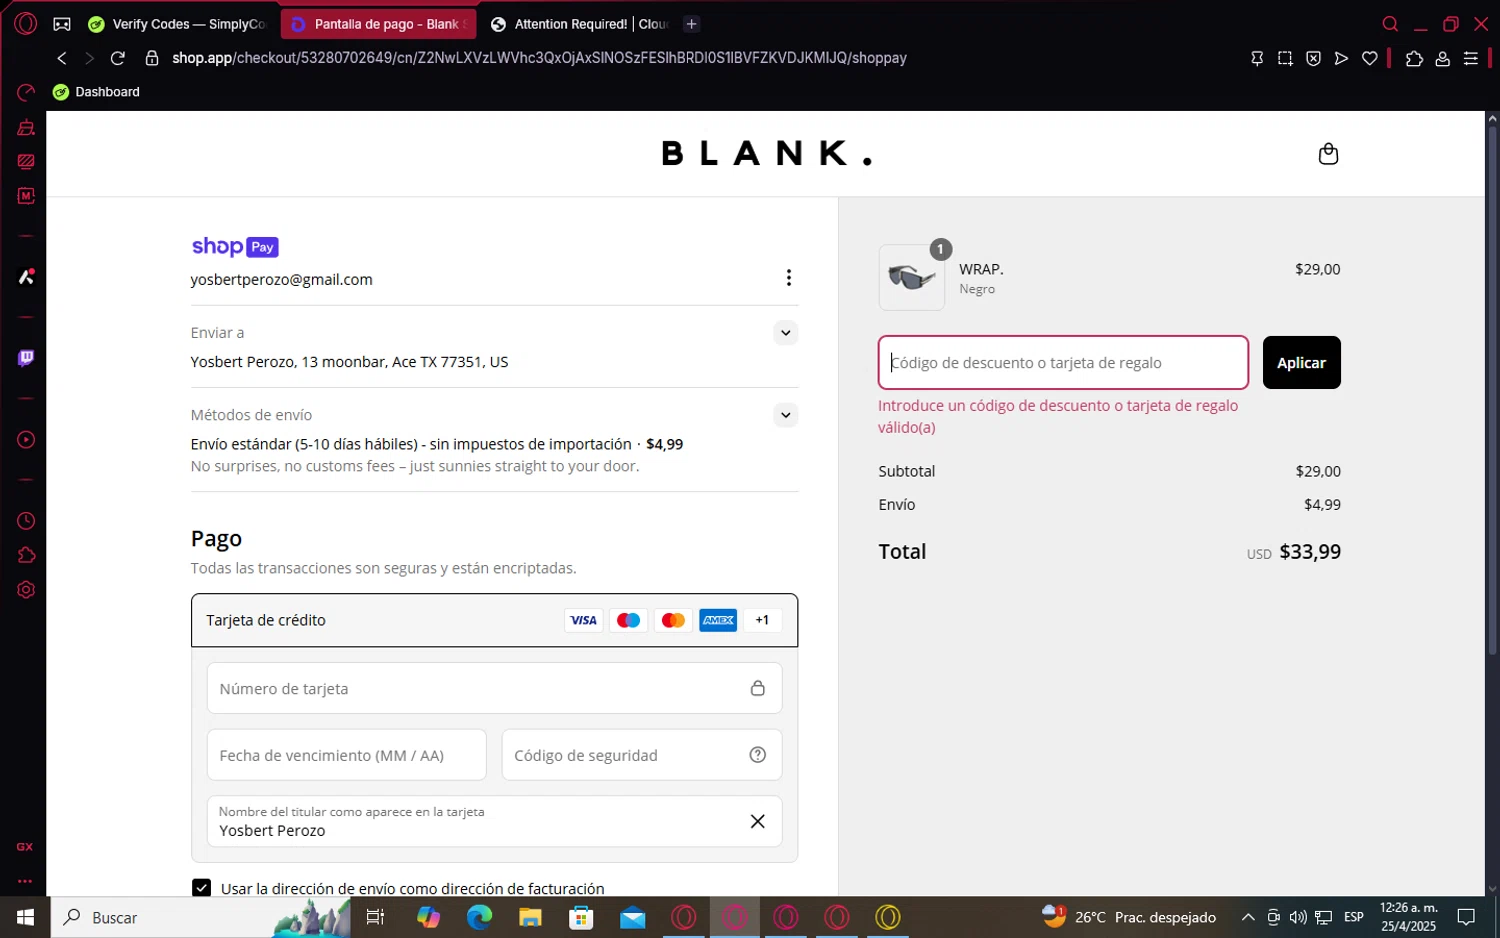Image resolution: width=1500 pixels, height=938 pixels.
Task: Click the address bar URL
Action: coord(539,58)
